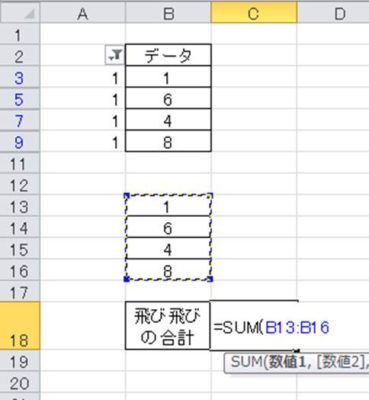Click SUM in the function tooltip

[x=246, y=362]
